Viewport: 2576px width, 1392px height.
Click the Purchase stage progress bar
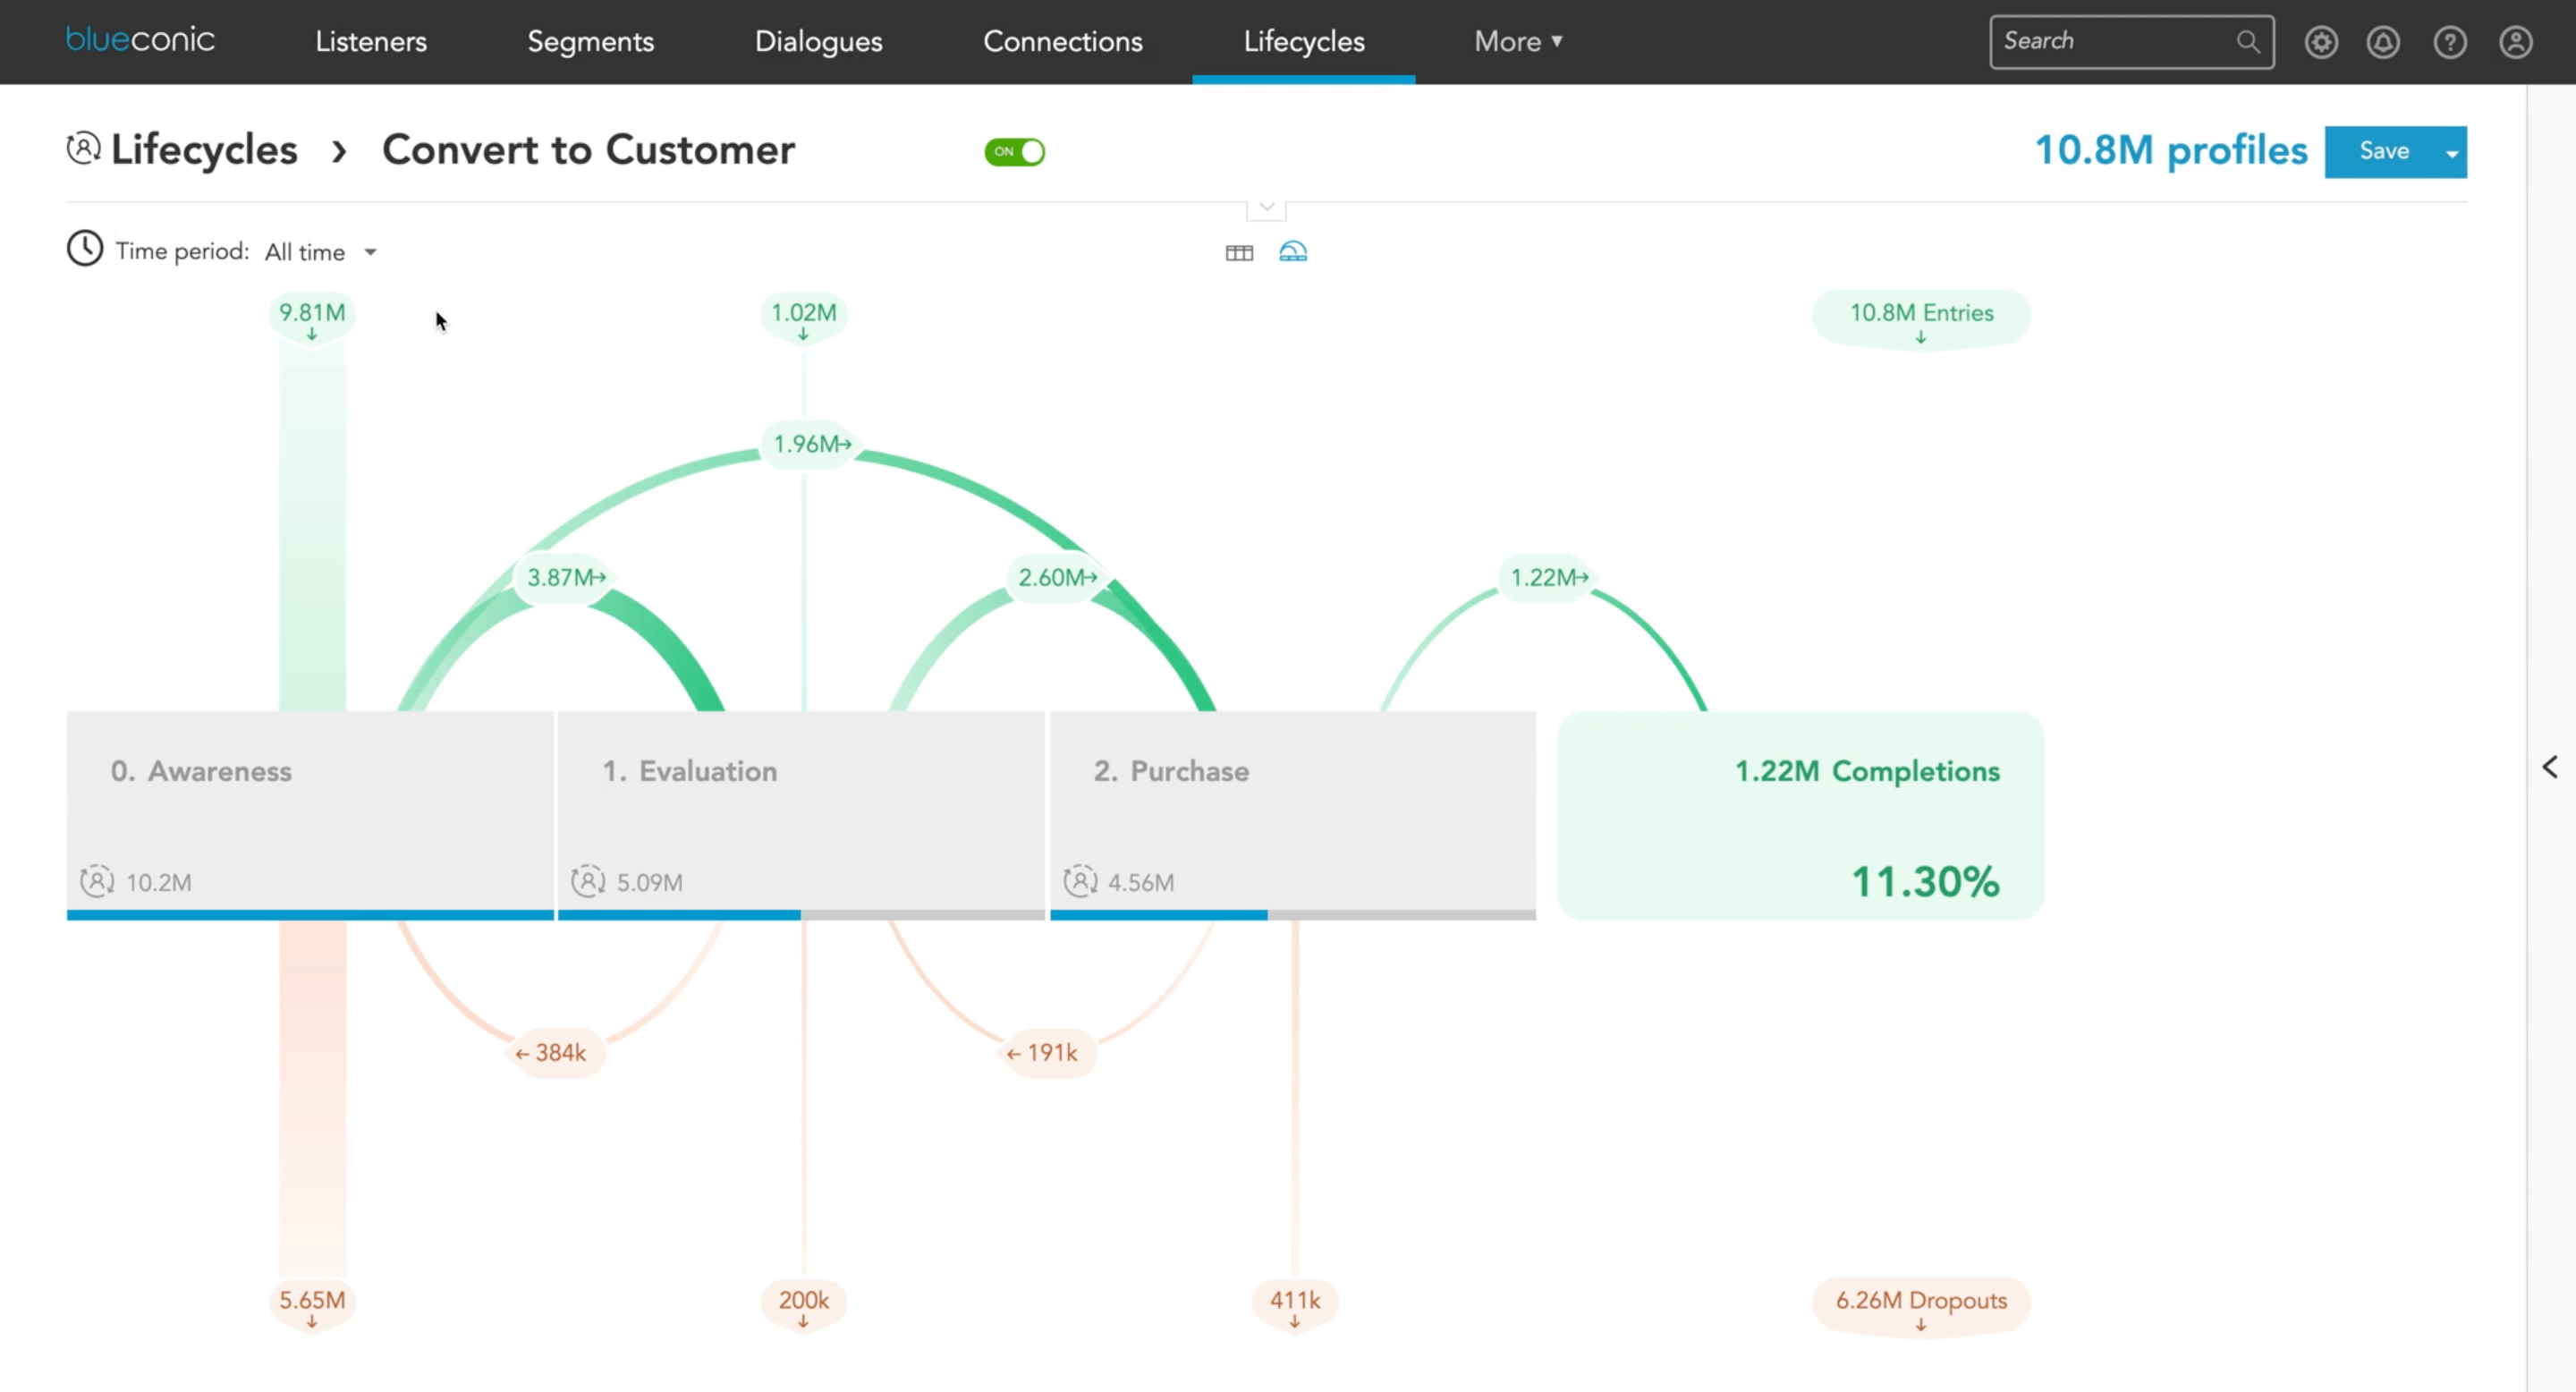tap(1160, 915)
